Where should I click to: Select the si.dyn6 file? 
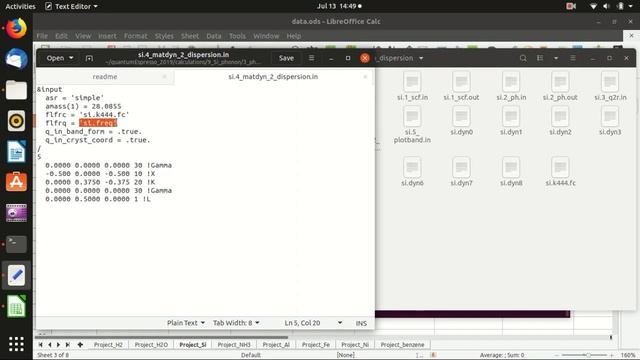[412, 172]
